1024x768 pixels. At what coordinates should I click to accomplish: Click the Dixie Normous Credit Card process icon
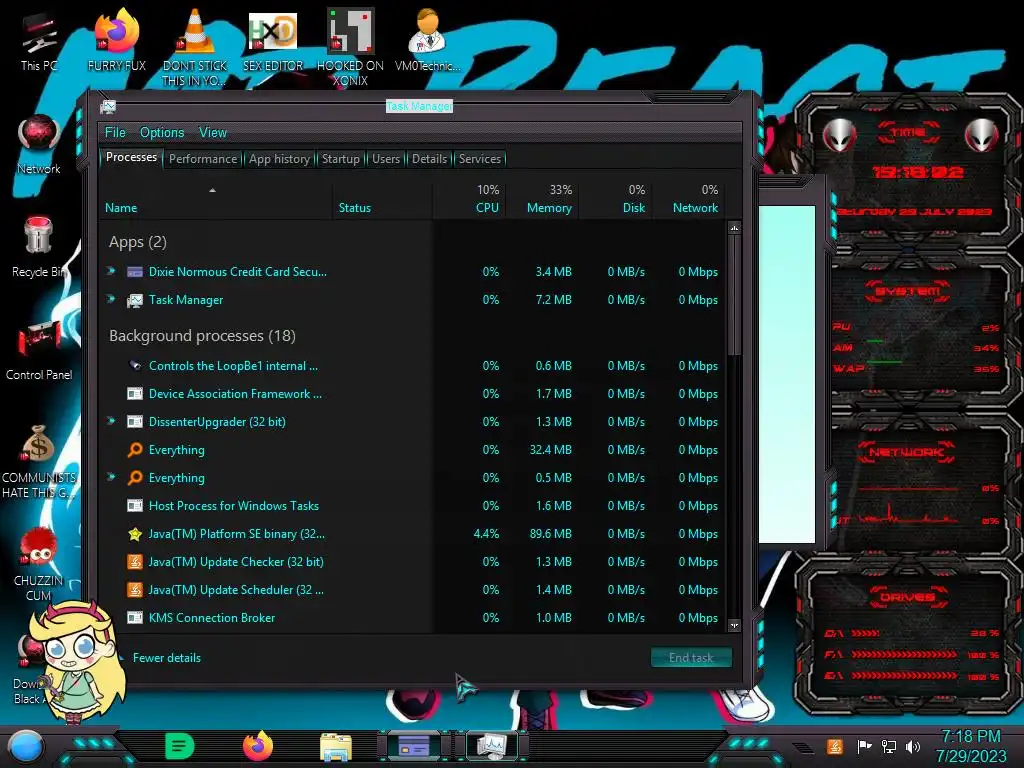click(x=135, y=272)
